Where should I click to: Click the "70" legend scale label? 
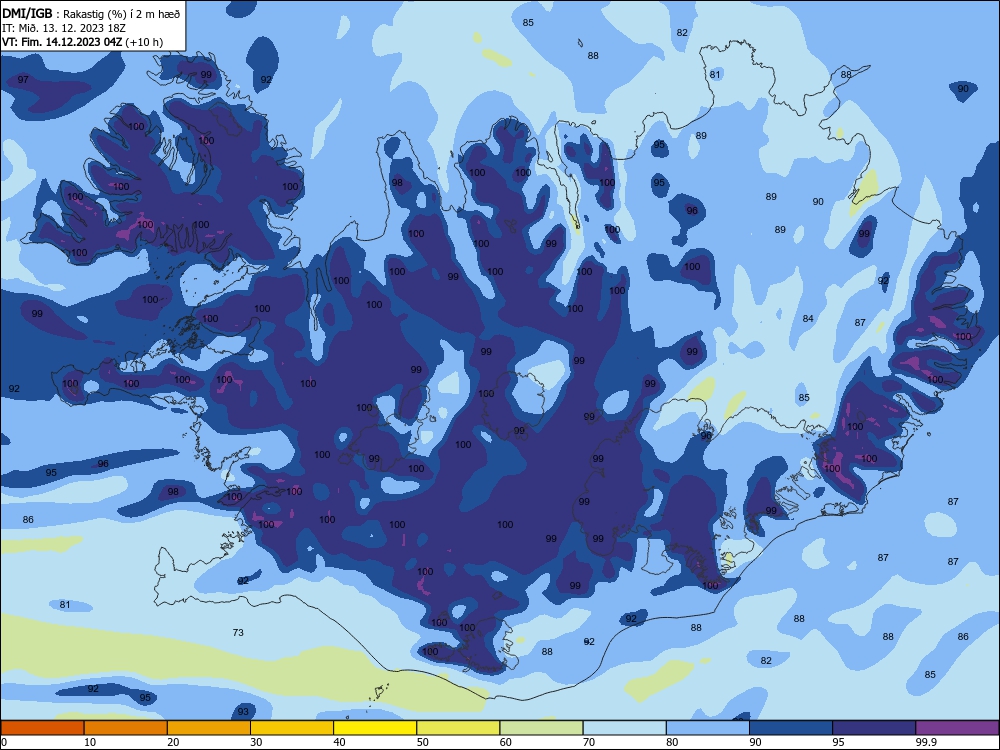[x=589, y=742]
